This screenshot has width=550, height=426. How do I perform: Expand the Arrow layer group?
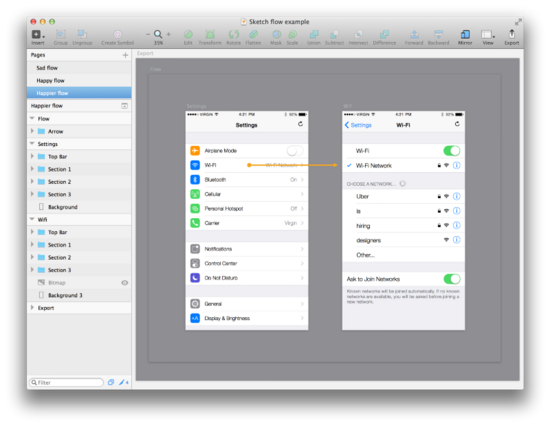coord(32,131)
